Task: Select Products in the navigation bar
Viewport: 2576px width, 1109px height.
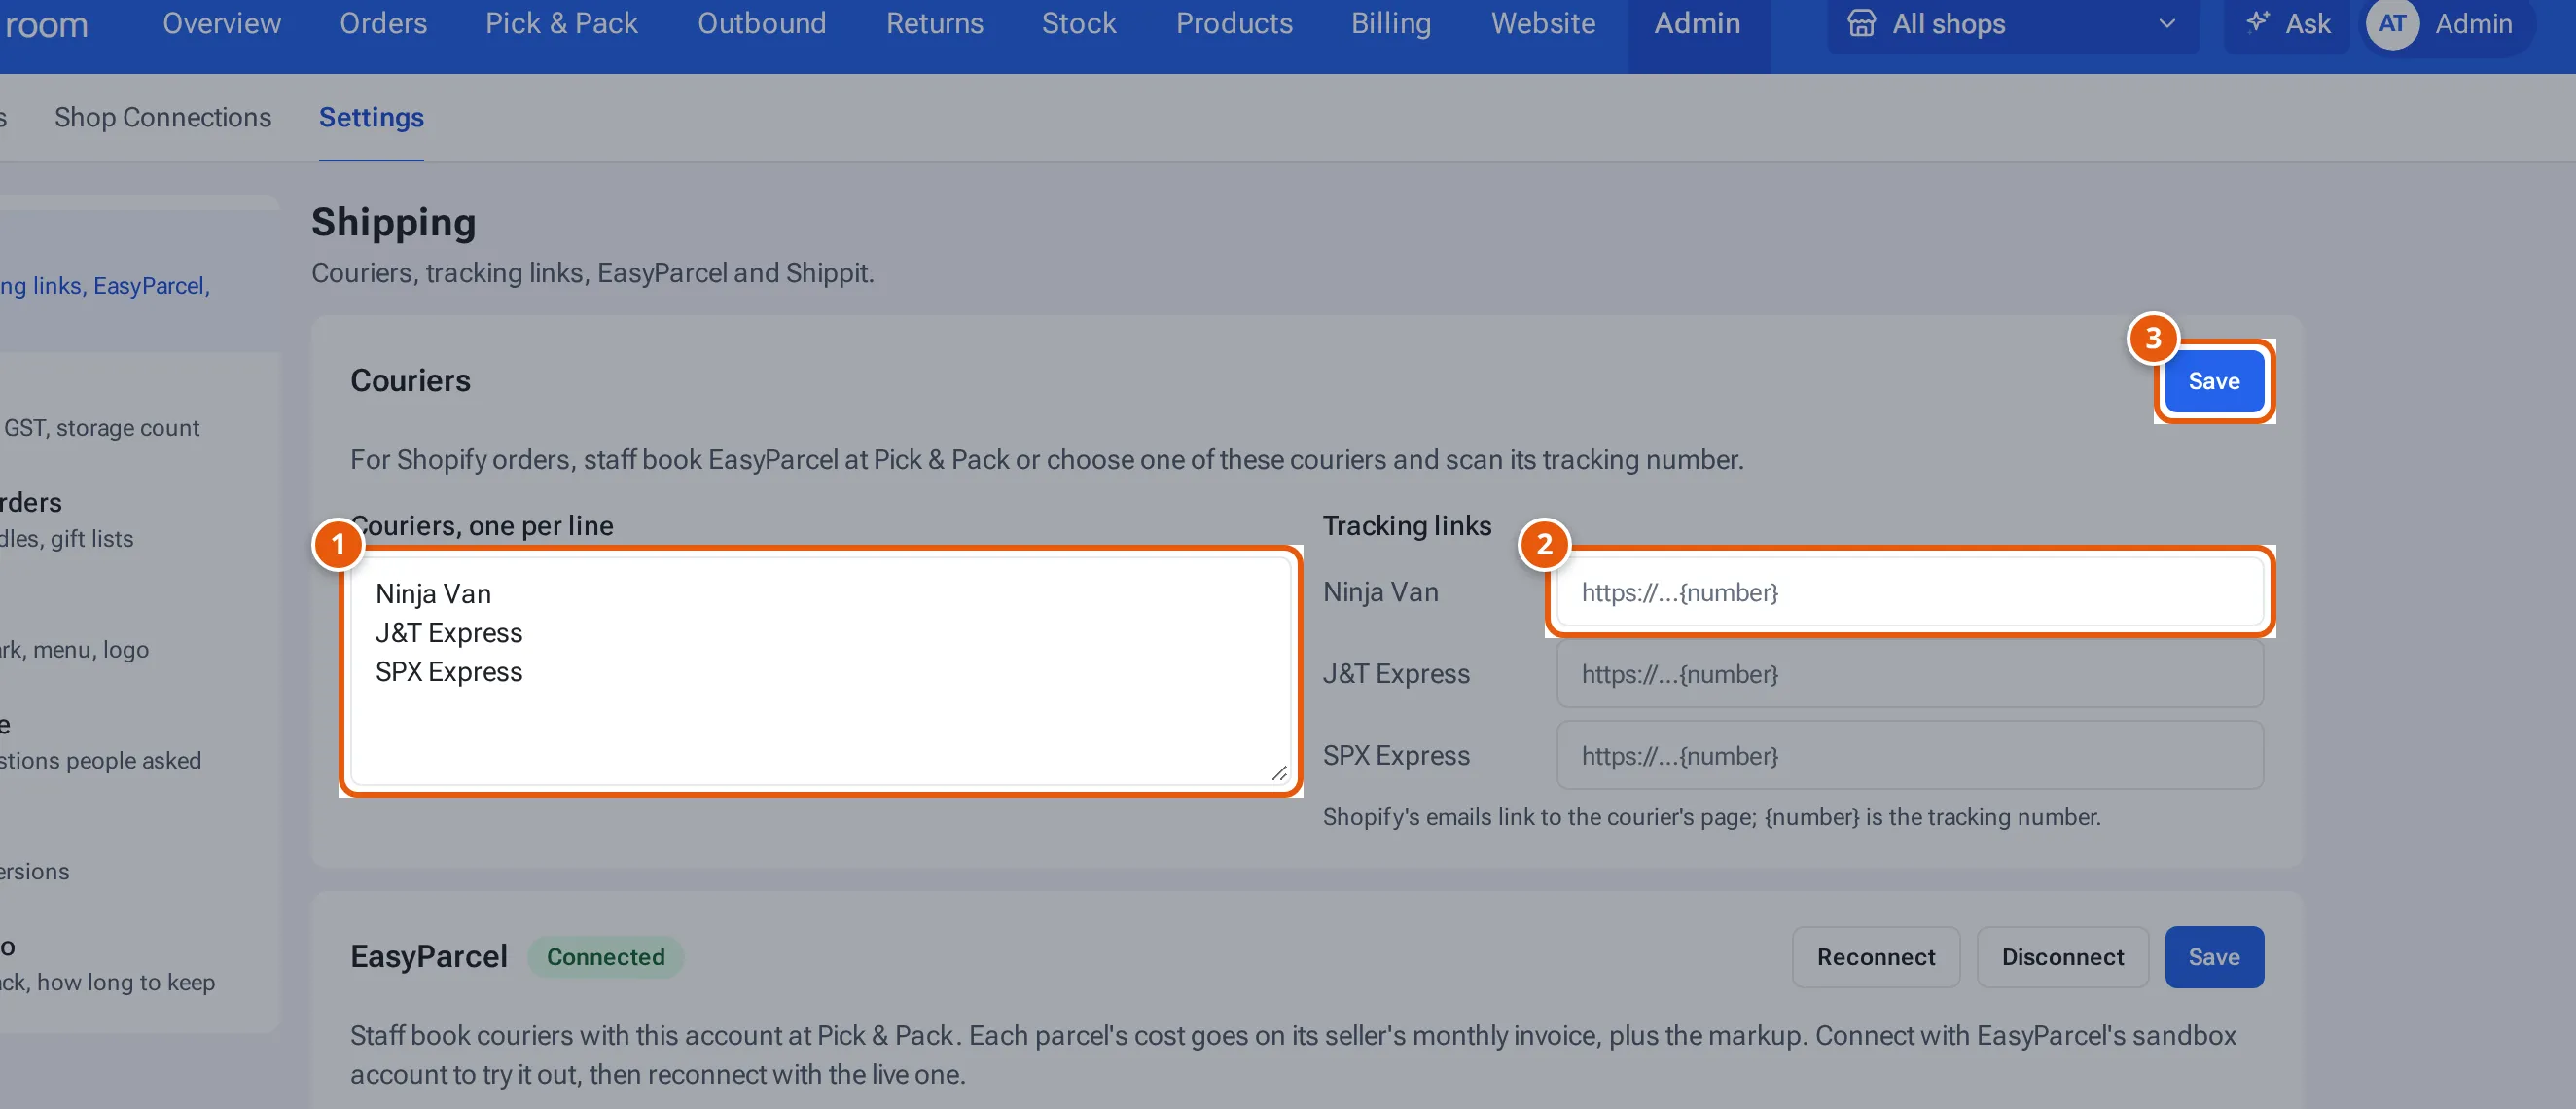Action: pyautogui.click(x=1234, y=23)
